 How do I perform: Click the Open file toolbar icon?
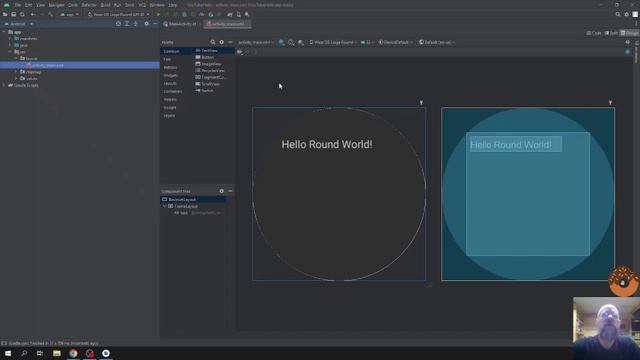(x=5, y=14)
